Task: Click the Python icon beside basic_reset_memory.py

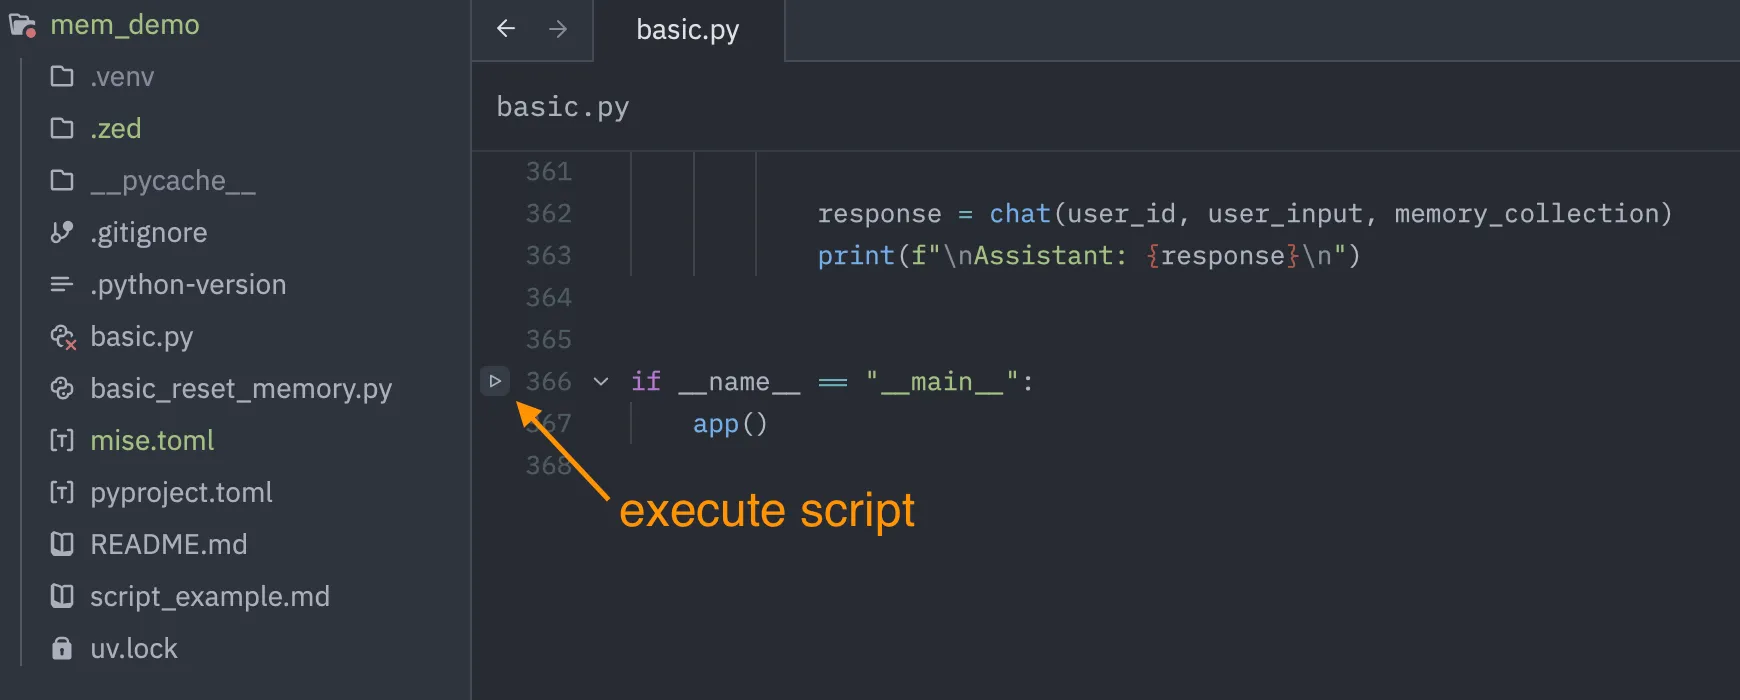Action: [x=62, y=388]
